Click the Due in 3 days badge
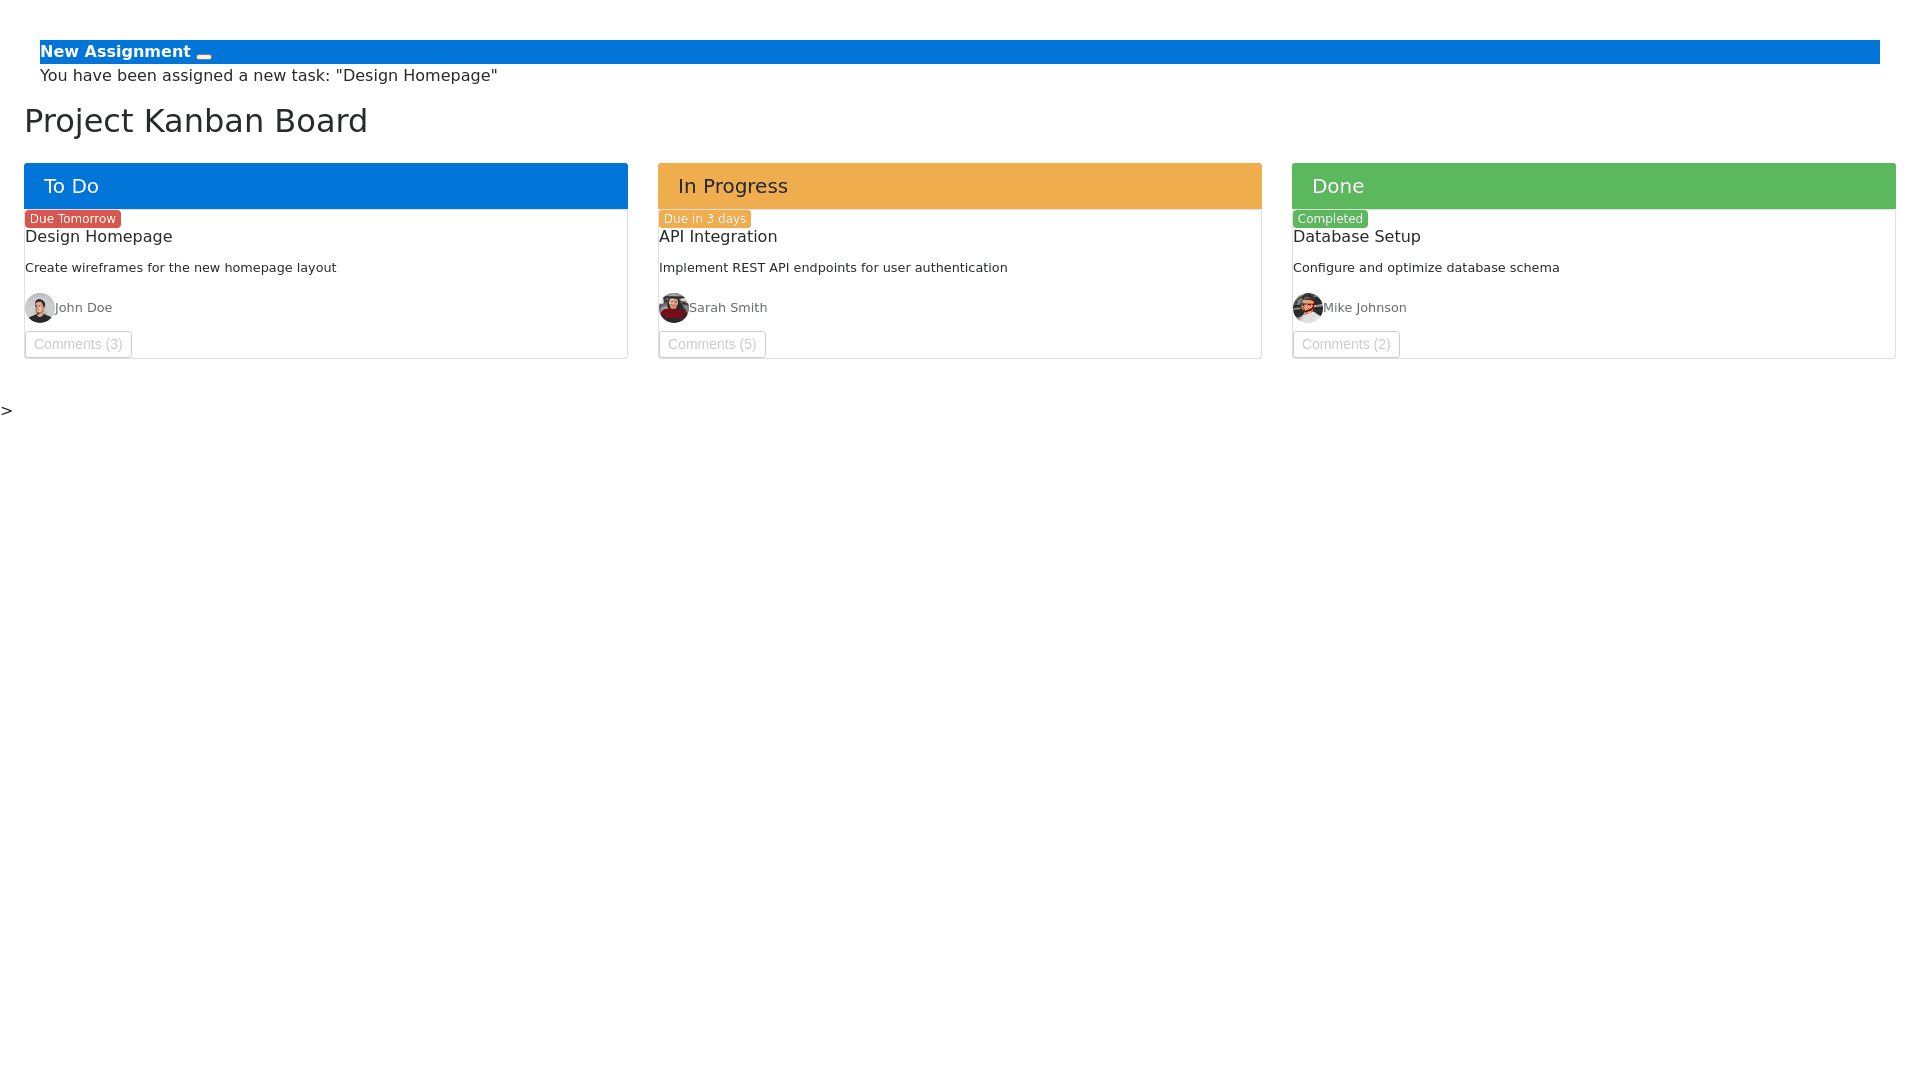 click(705, 219)
